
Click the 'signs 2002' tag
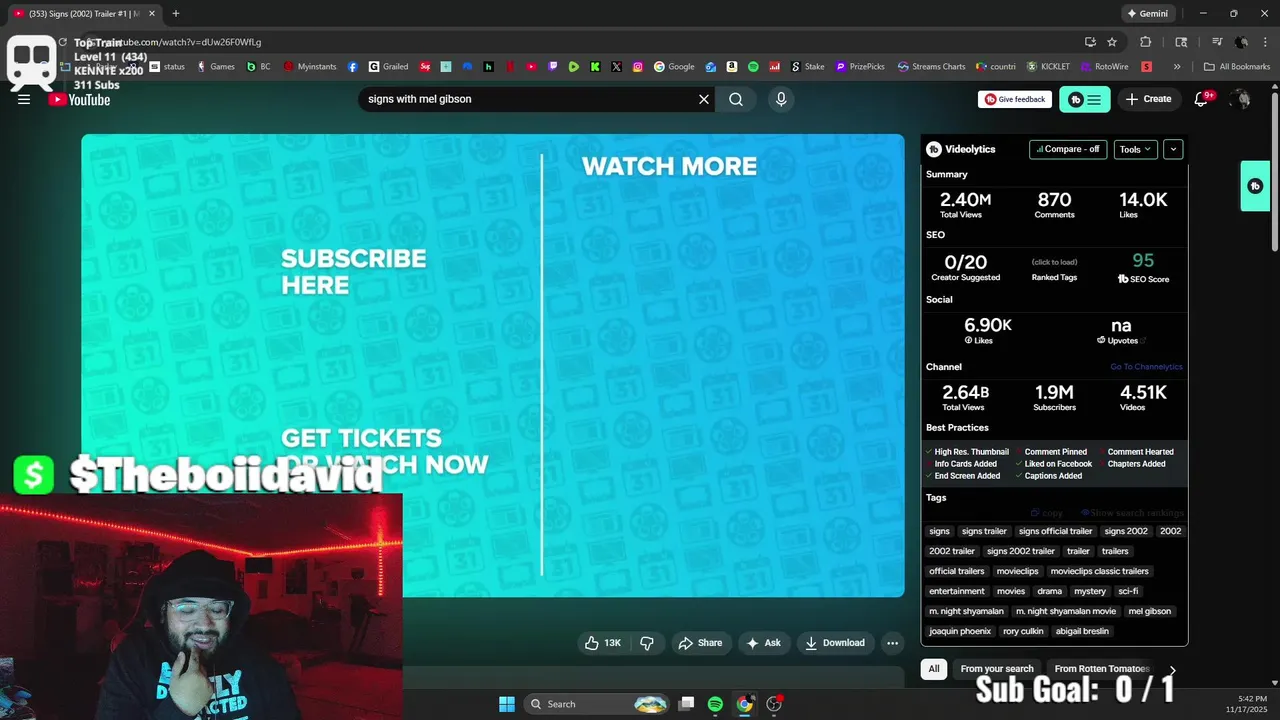(x=1126, y=531)
